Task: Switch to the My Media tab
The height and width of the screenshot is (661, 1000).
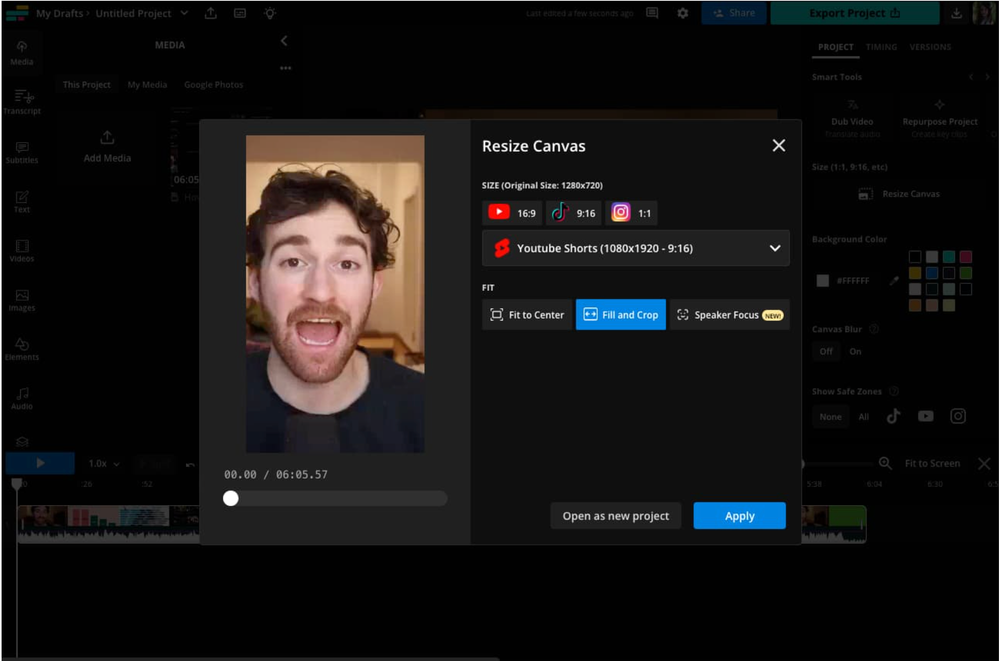Action: click(x=147, y=84)
